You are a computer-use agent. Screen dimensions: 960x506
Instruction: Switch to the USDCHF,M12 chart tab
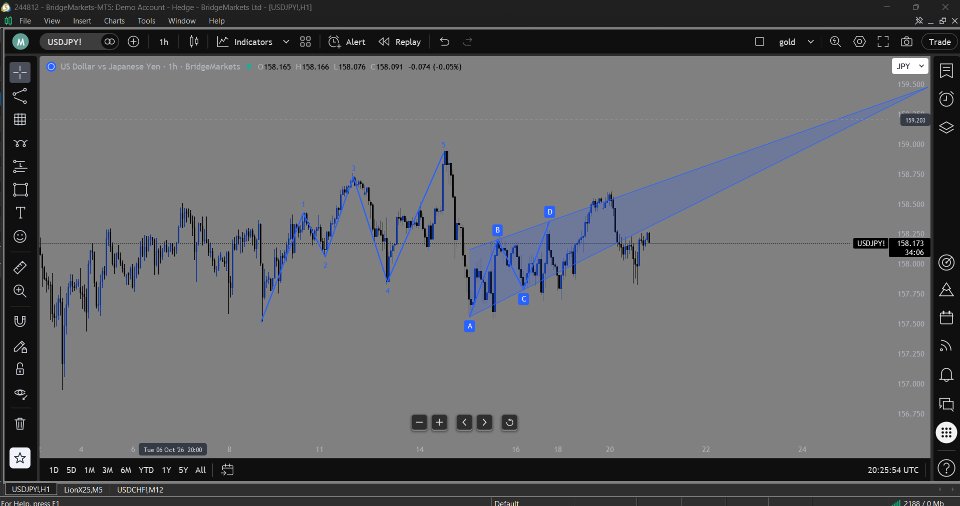(x=140, y=489)
